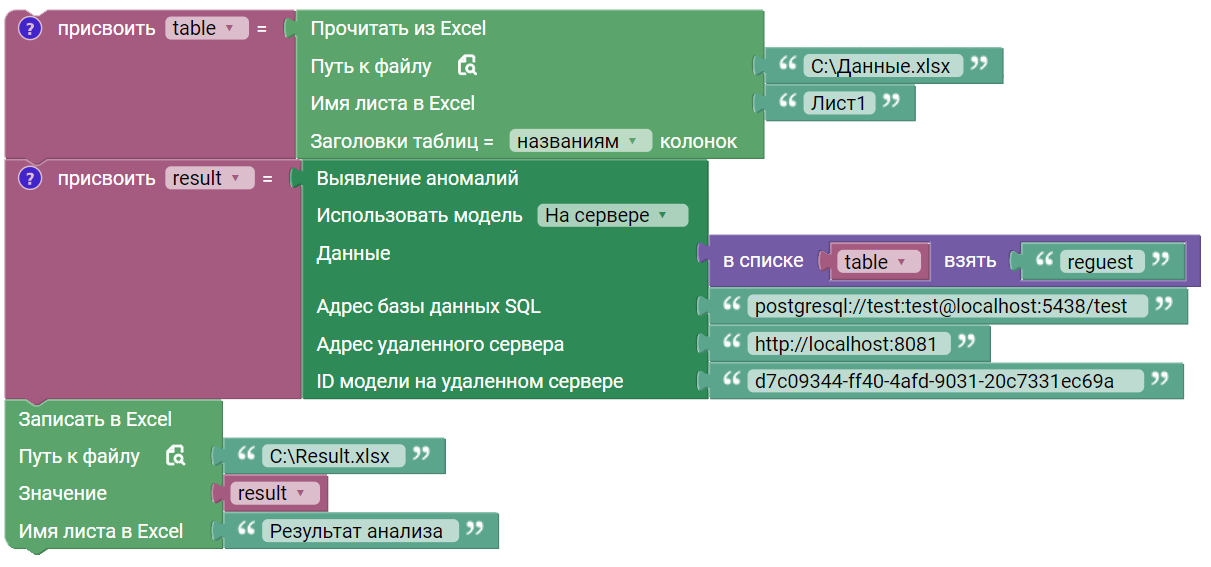
Task: Open result variable dropdown in second assign block
Action: (210, 179)
